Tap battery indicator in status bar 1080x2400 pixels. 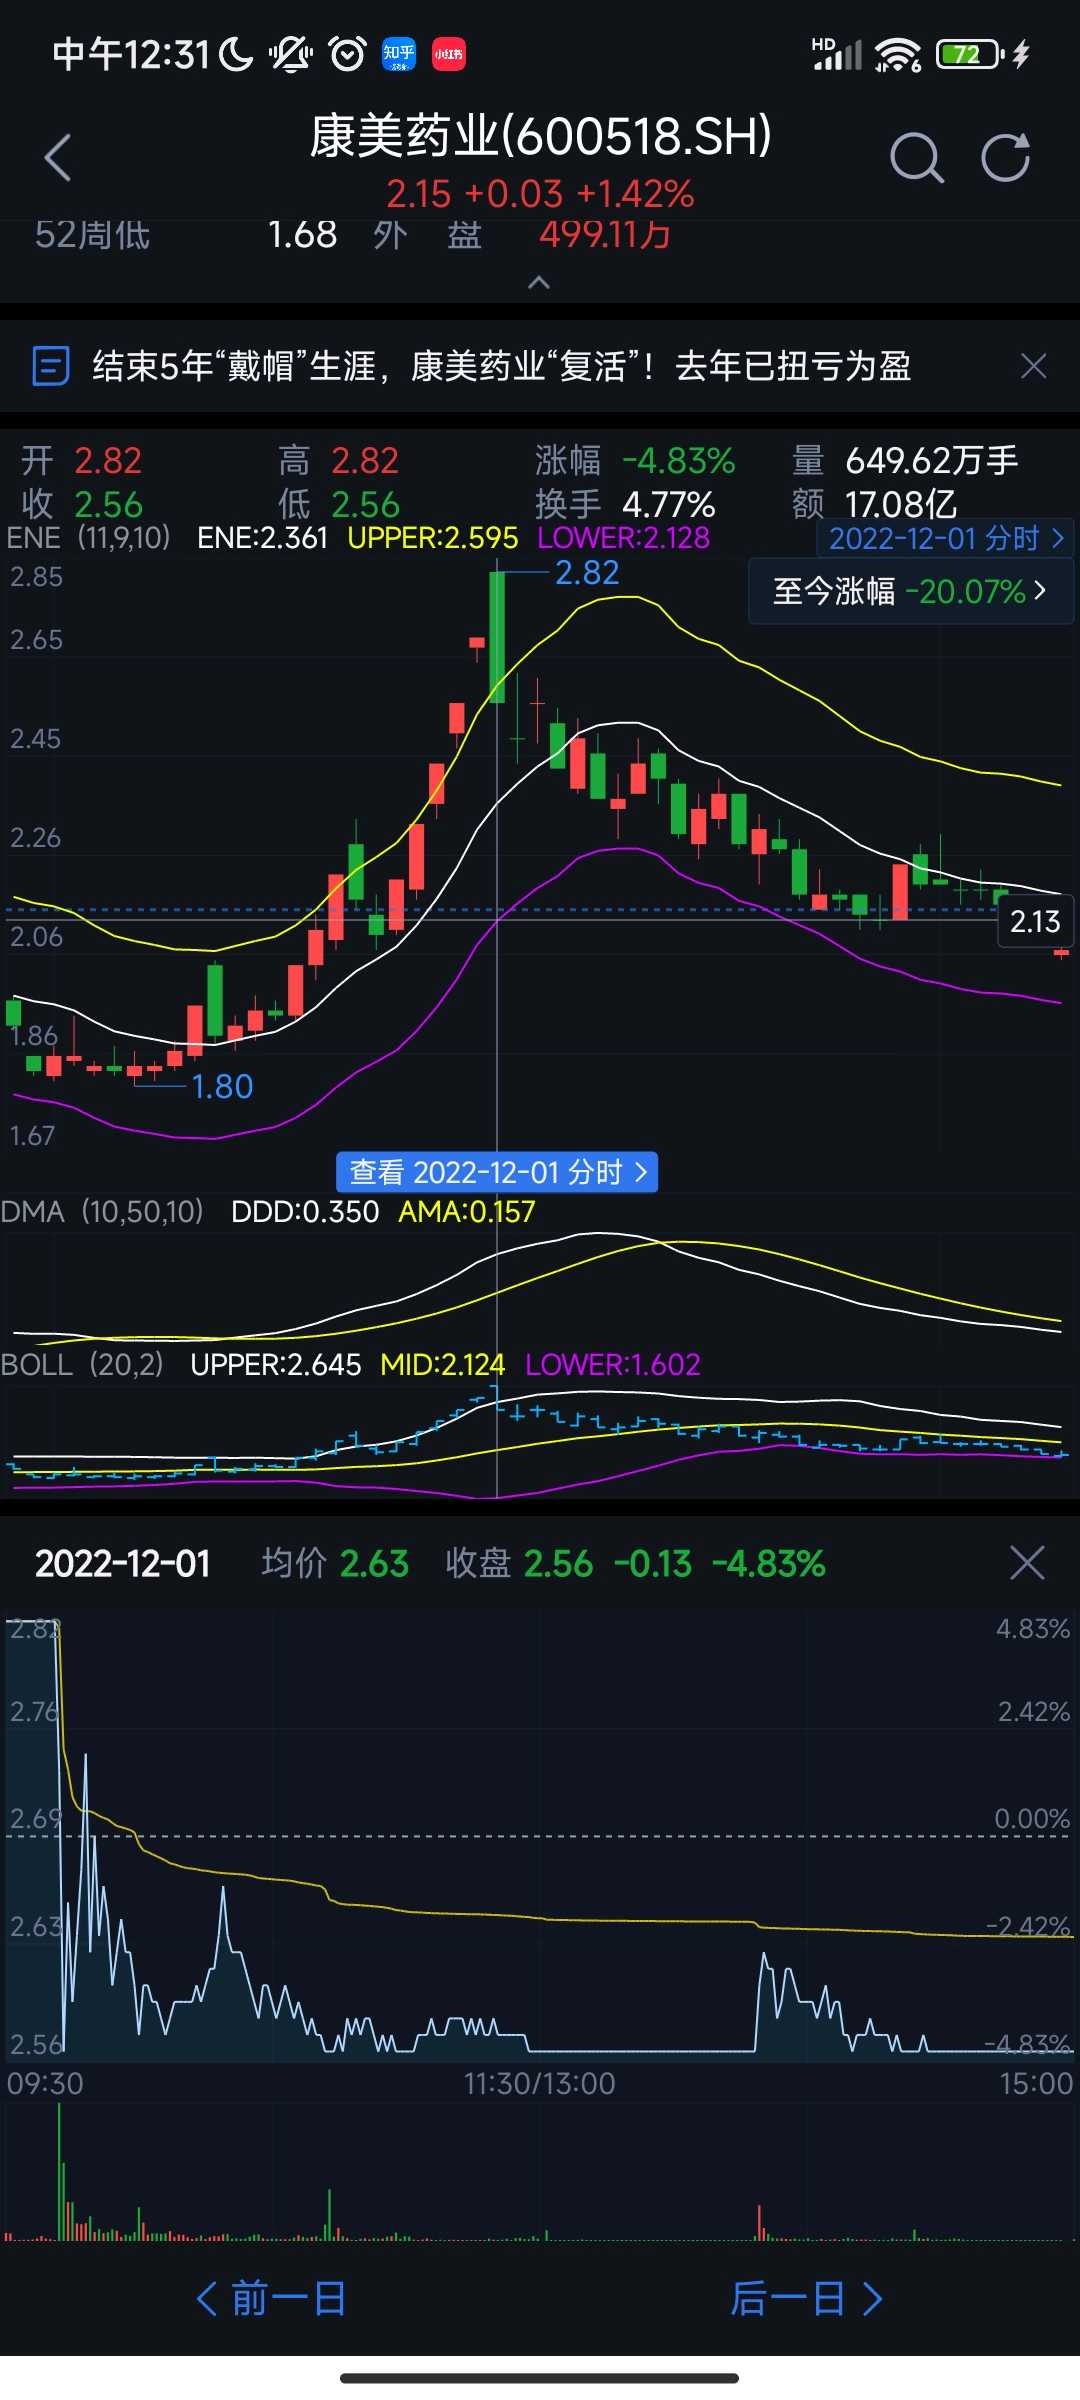tap(970, 54)
